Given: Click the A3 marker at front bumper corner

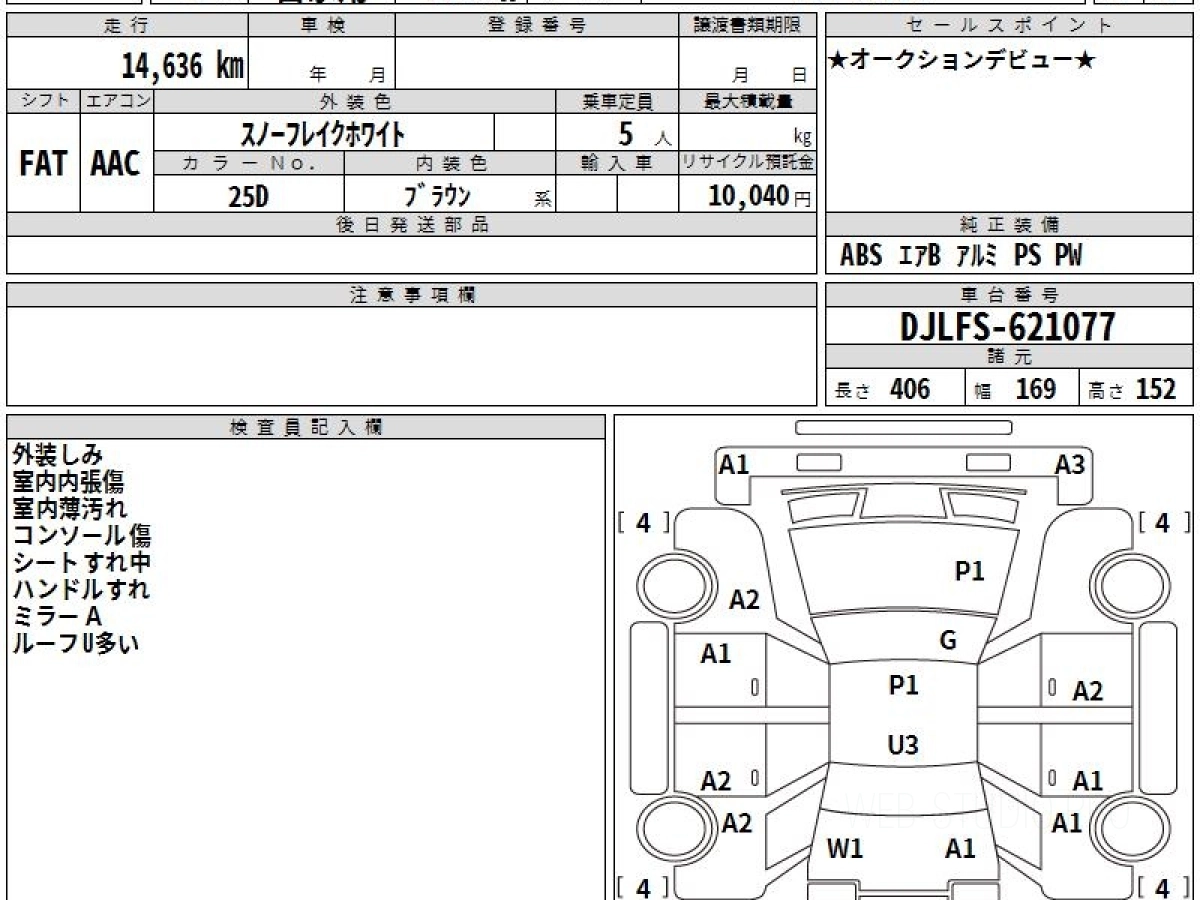Looking at the screenshot, I should pos(1070,464).
